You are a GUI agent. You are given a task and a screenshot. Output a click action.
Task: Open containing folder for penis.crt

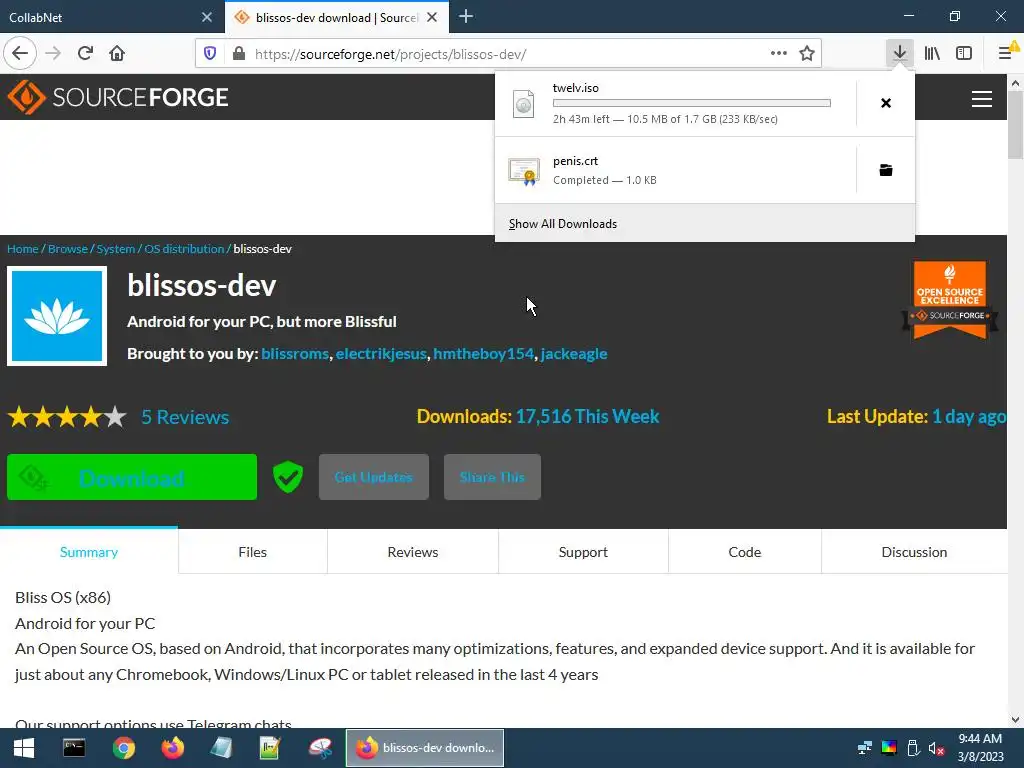(x=886, y=170)
